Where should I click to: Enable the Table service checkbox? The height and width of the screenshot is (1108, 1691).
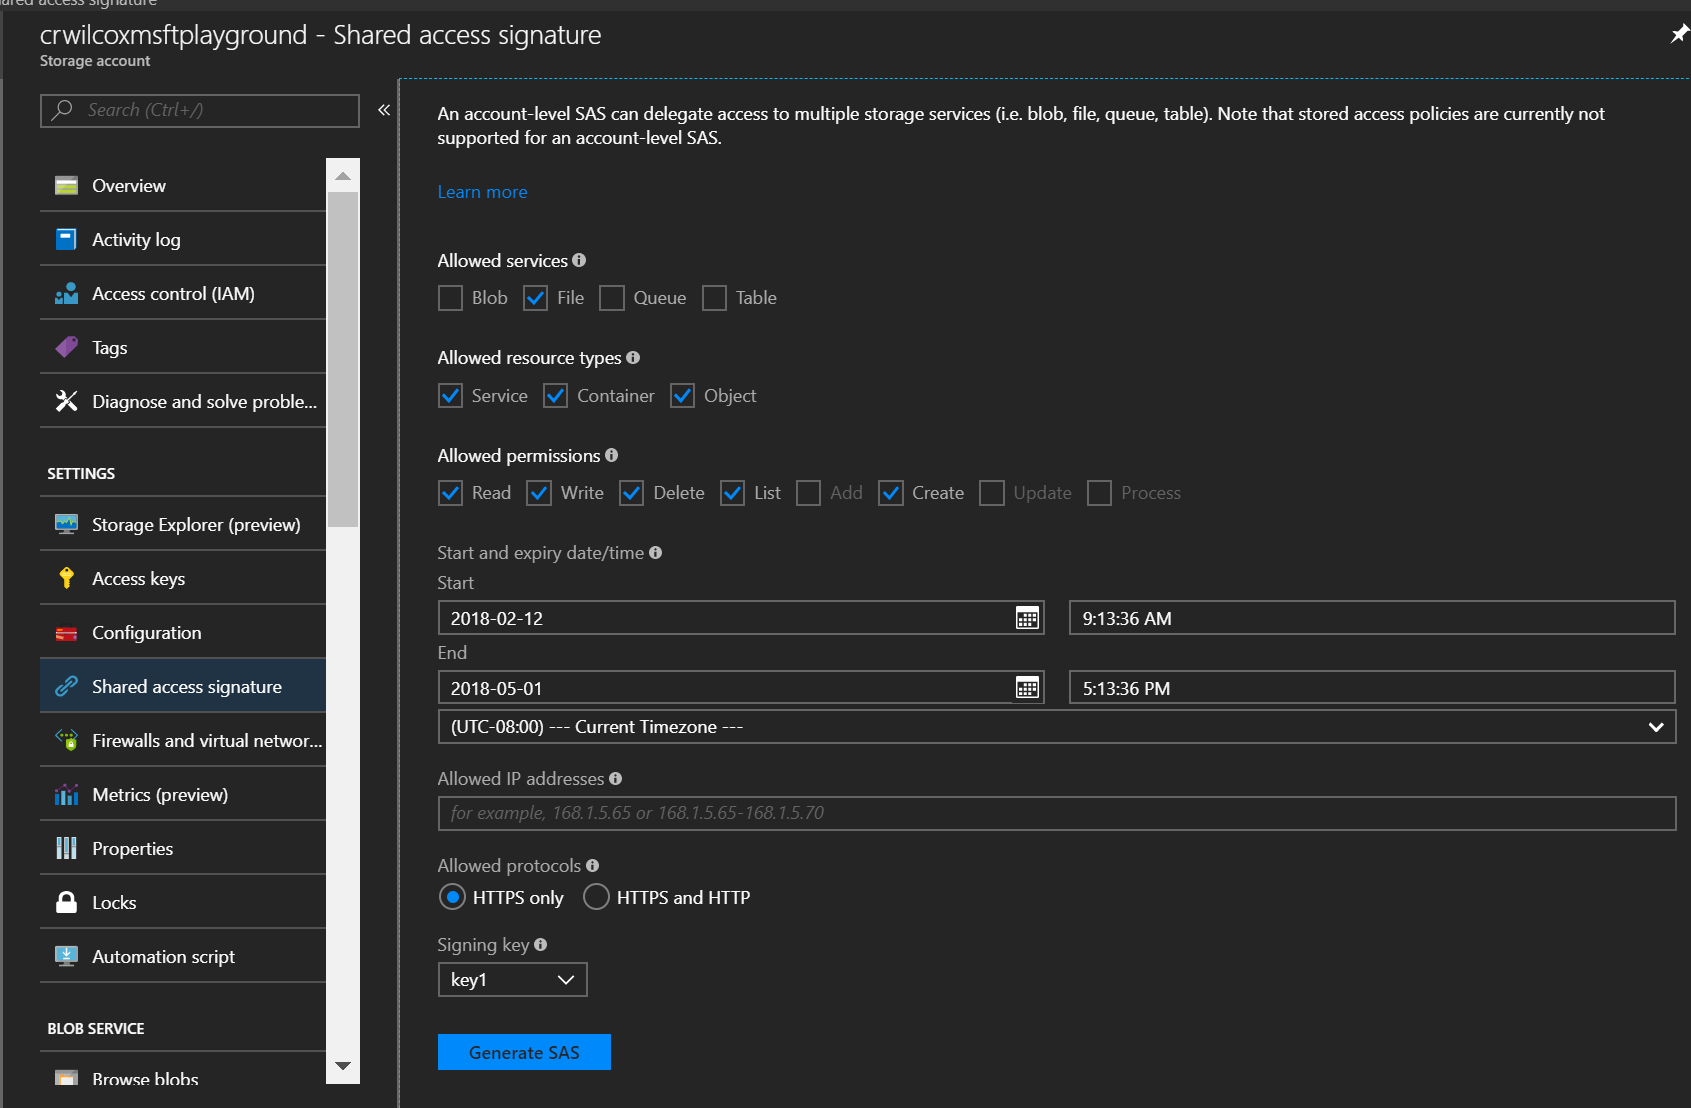pyautogui.click(x=714, y=298)
